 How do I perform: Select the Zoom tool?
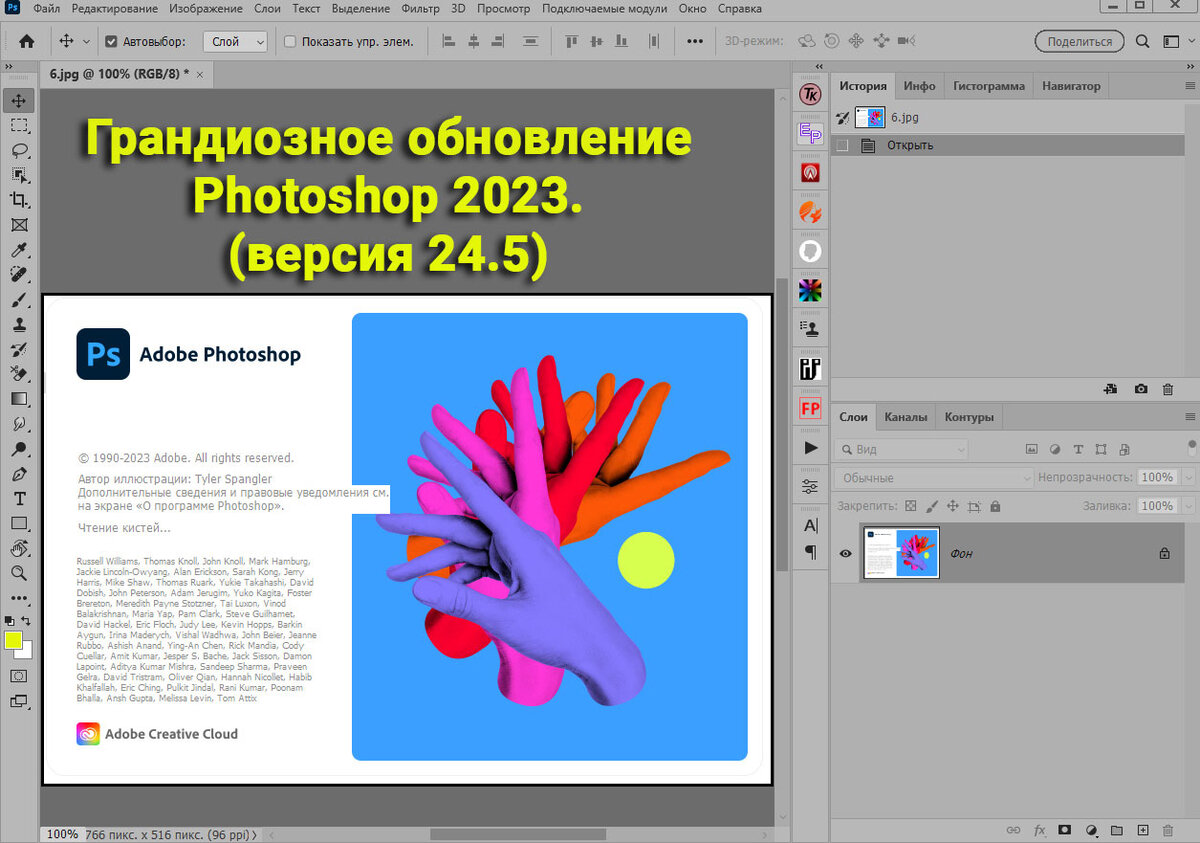coord(19,573)
